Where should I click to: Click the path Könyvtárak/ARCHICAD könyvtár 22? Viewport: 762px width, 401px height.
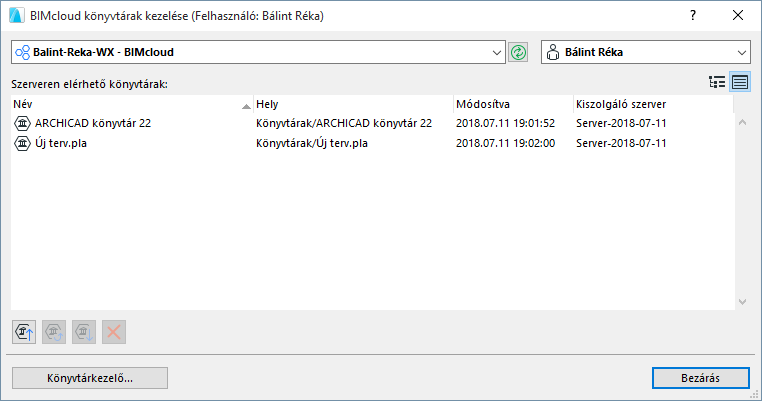344,123
